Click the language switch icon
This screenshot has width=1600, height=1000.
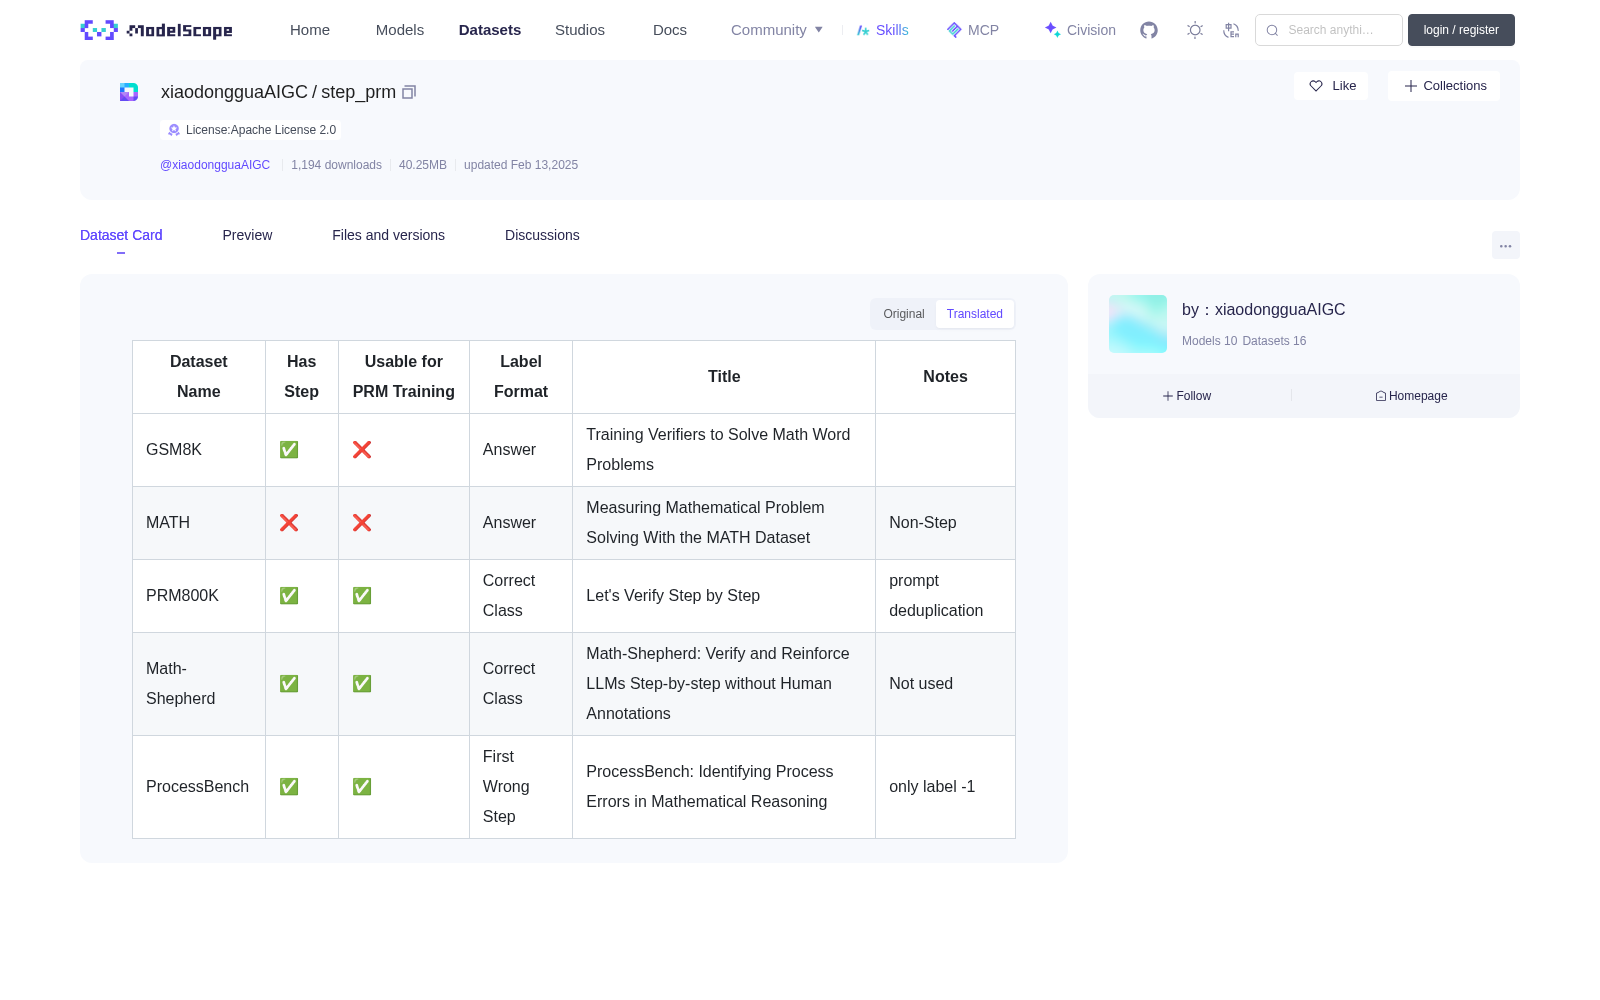click(1231, 30)
